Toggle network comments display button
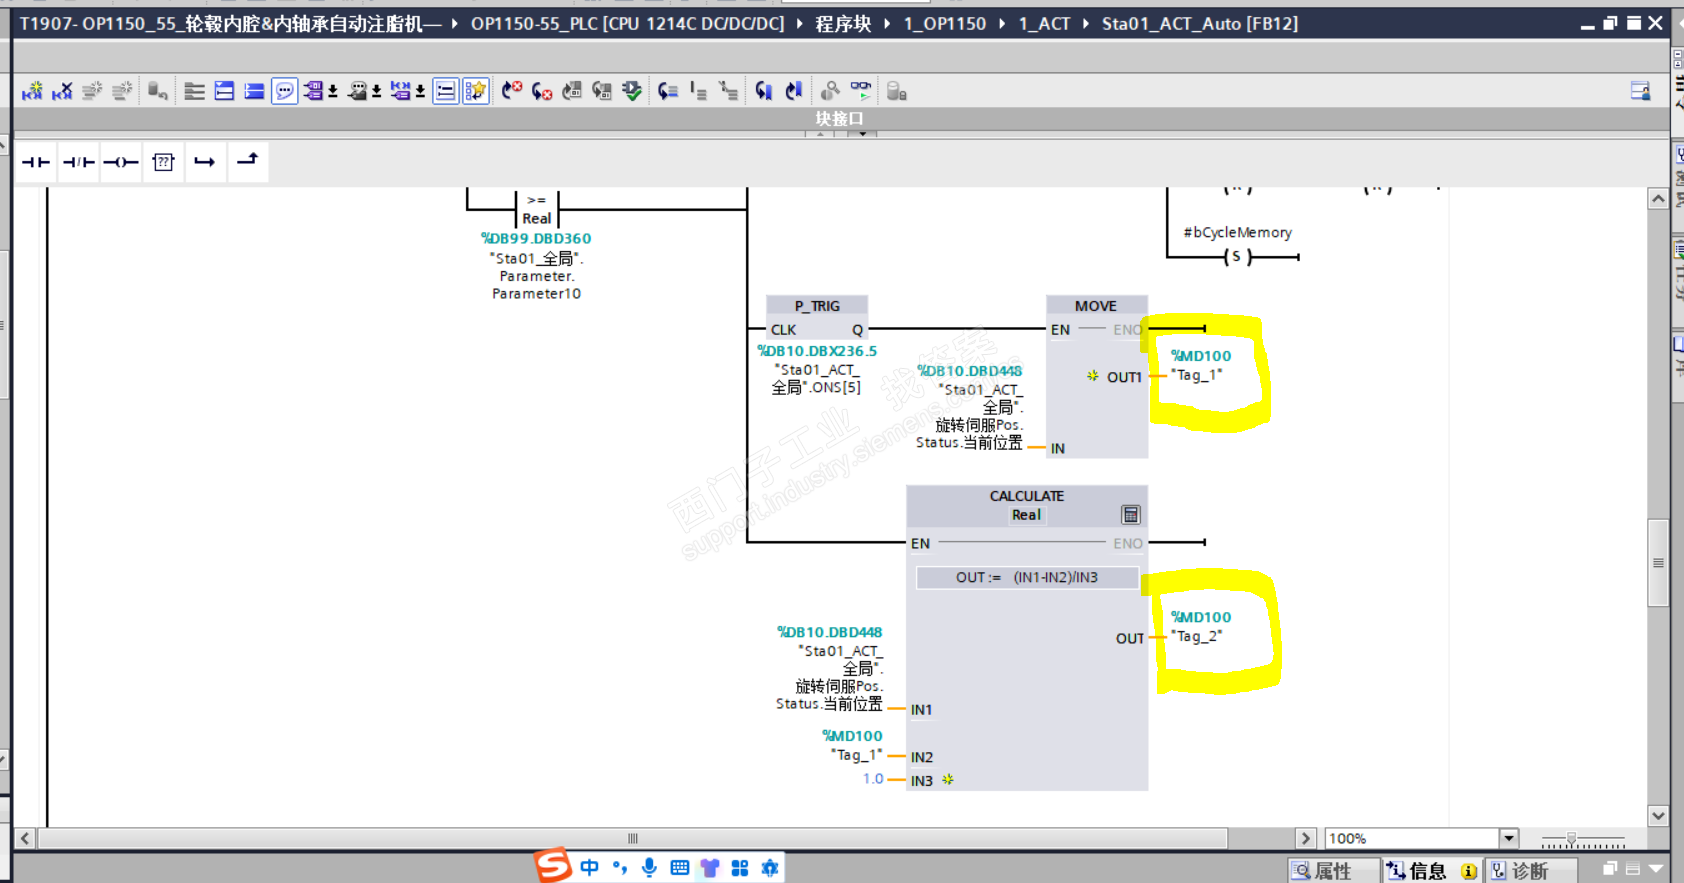1684x883 pixels. click(446, 91)
